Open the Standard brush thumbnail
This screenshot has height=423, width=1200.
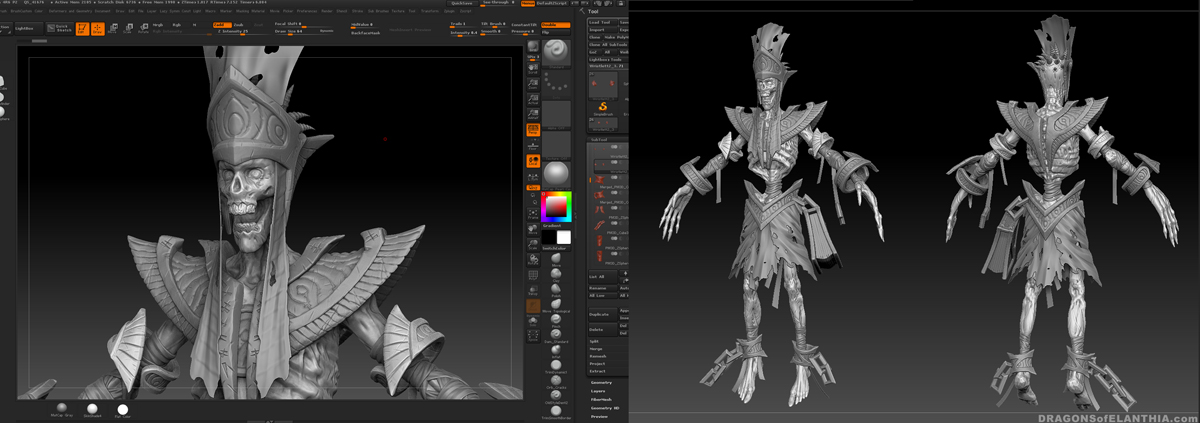(x=557, y=52)
